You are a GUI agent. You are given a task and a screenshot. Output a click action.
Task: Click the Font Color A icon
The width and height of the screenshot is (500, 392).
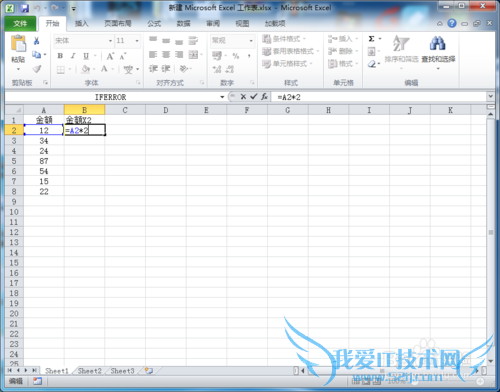104,69
